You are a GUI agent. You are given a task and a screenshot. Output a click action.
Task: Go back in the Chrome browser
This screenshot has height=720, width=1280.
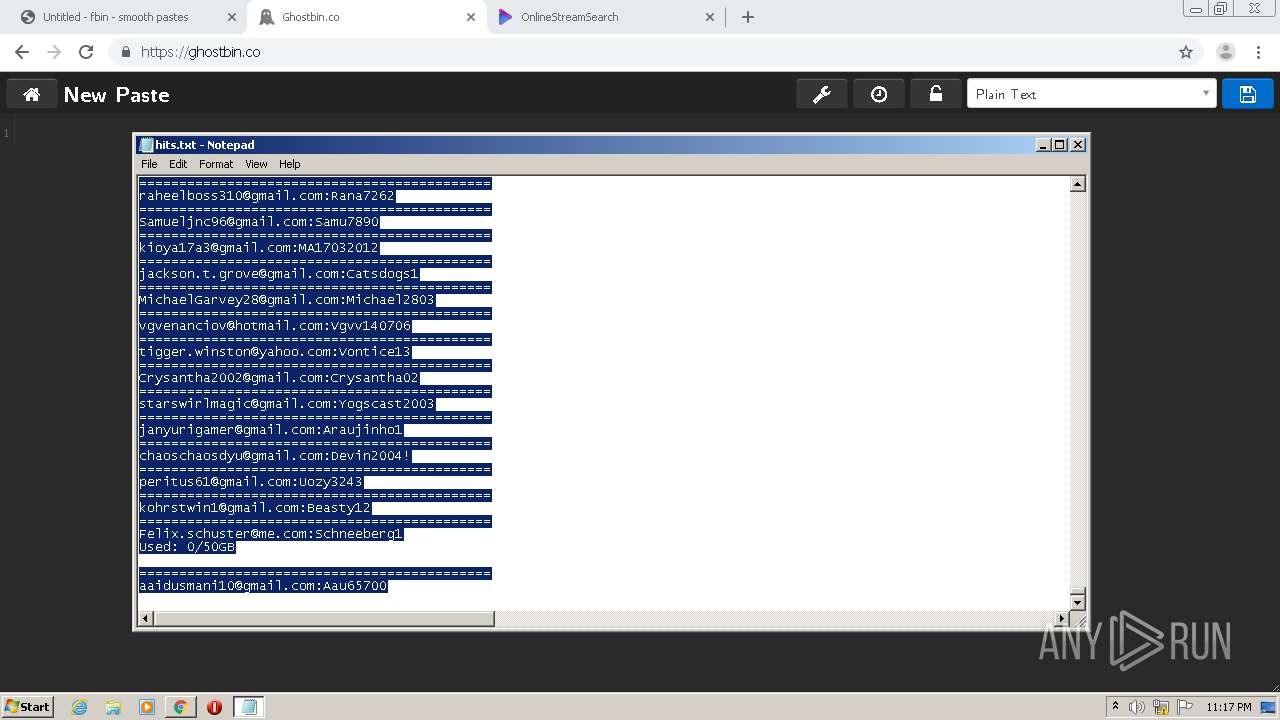click(x=22, y=52)
